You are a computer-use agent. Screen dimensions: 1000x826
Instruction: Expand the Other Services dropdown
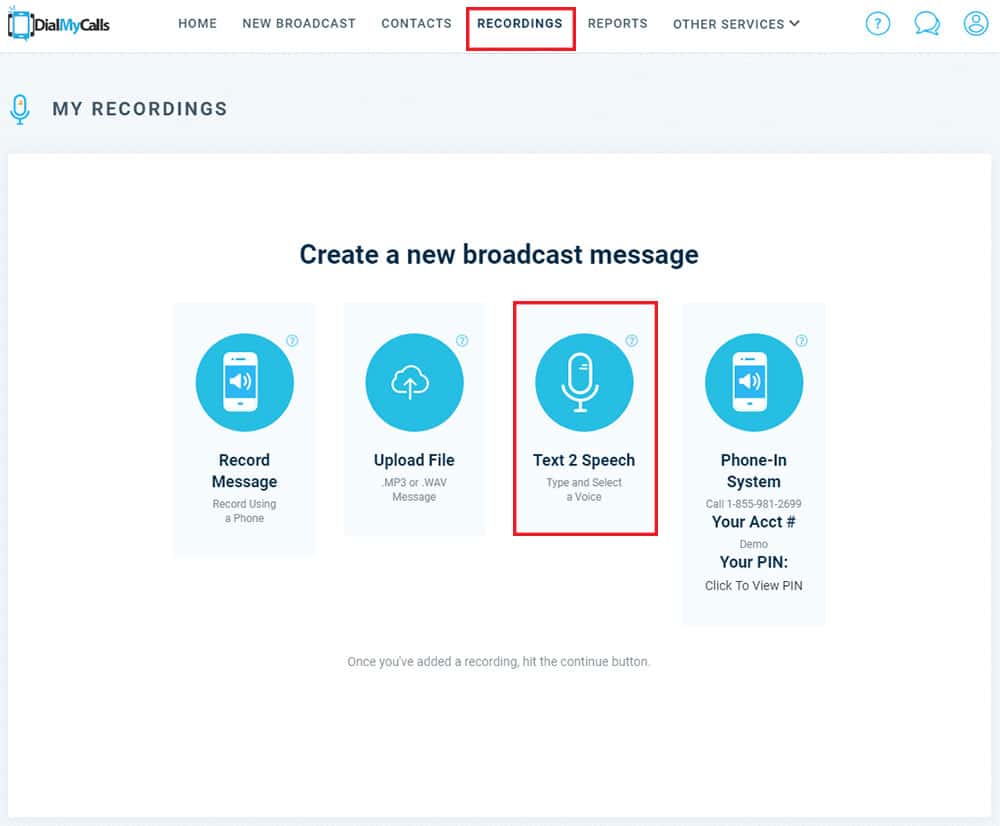coord(736,24)
